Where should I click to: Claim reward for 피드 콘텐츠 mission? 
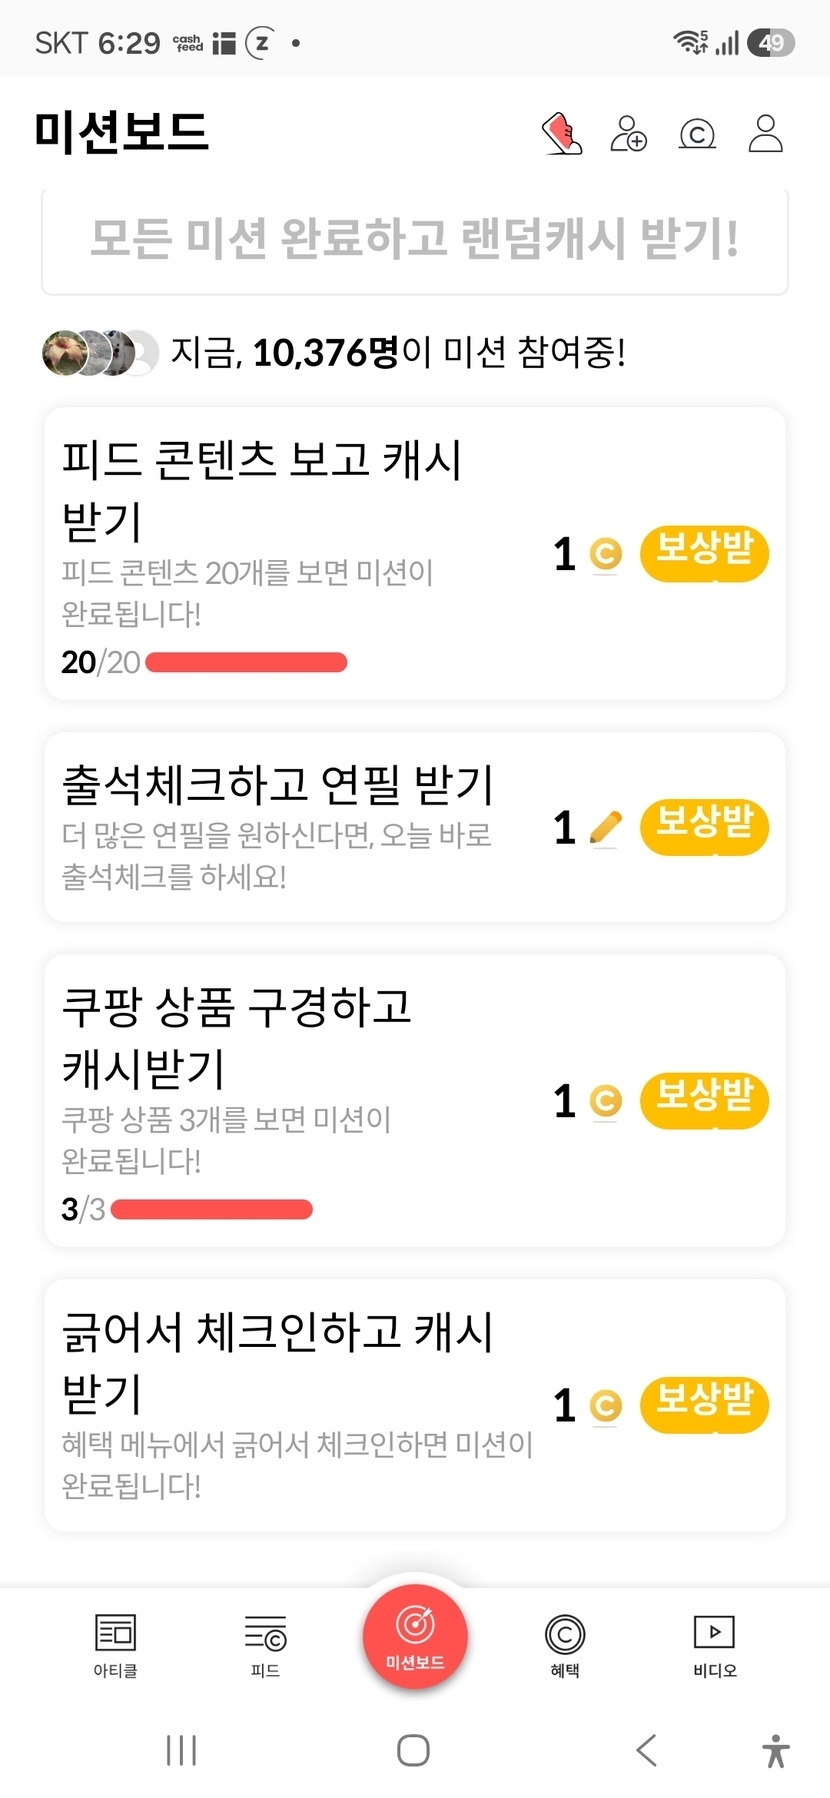[704, 553]
